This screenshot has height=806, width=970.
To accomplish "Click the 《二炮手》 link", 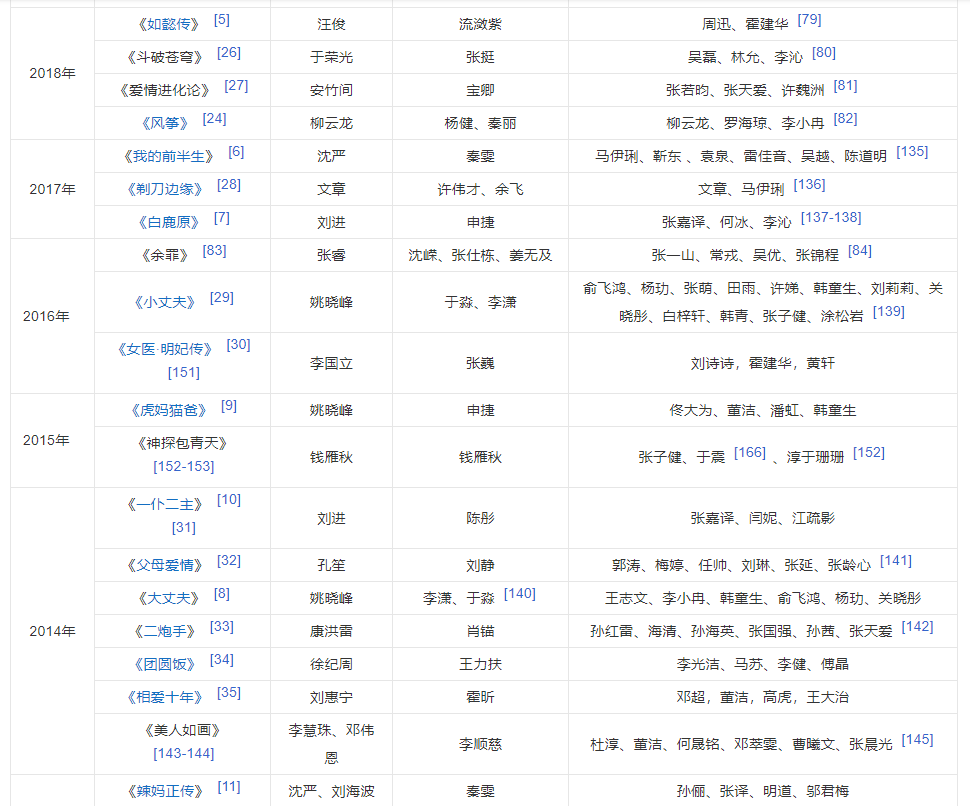I will 167,631.
